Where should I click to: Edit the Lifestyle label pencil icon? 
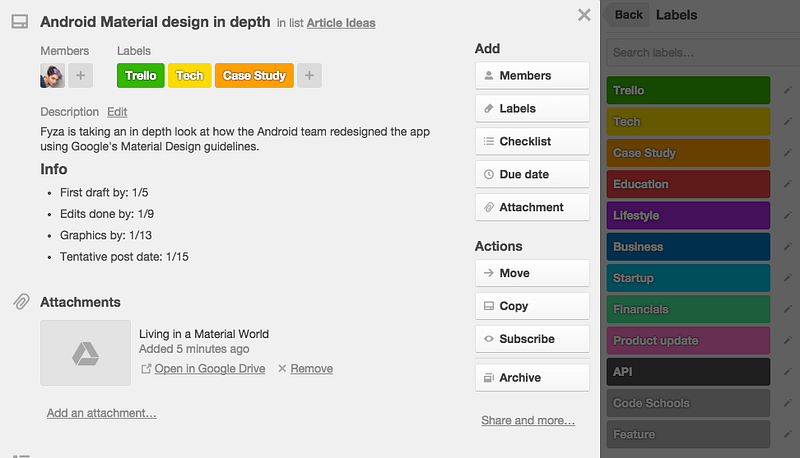coord(788,215)
